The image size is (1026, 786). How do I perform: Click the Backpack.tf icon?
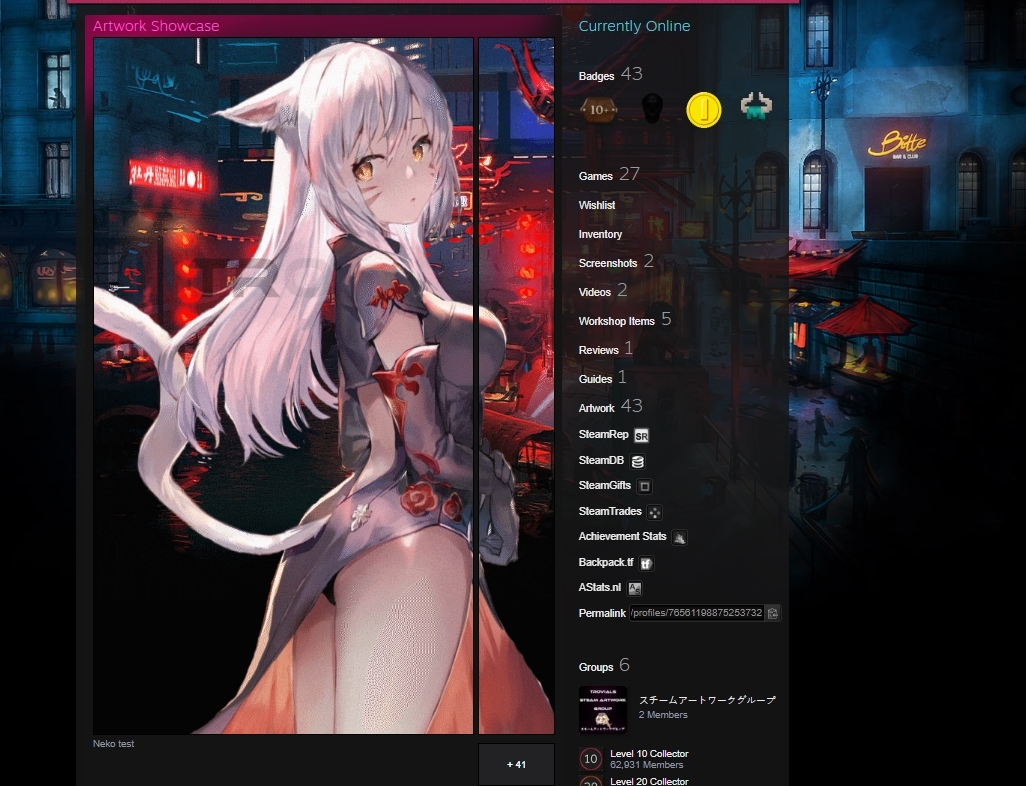point(646,563)
